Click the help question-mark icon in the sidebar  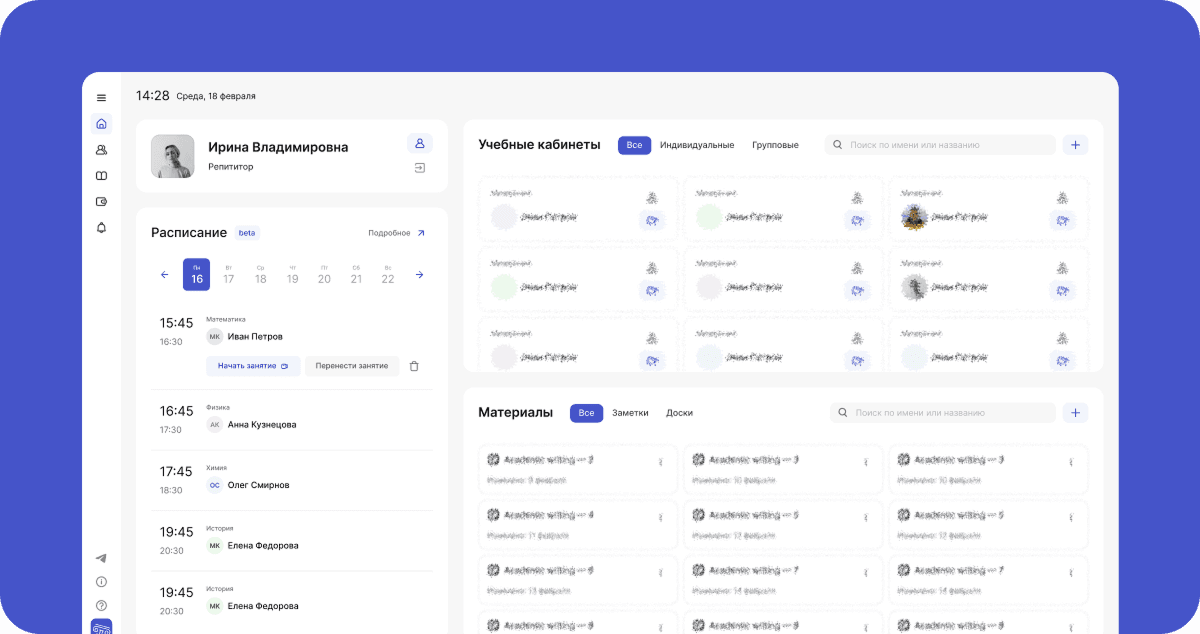100,605
